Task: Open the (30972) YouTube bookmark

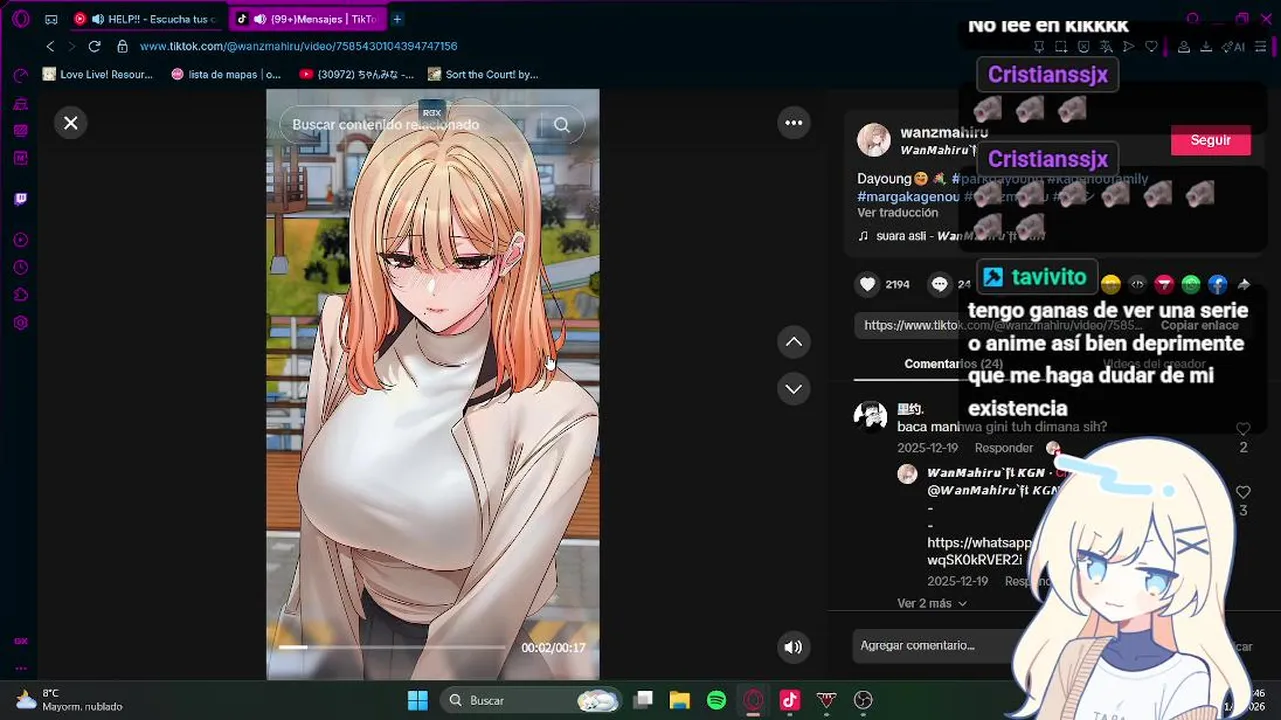Action: [x=356, y=74]
